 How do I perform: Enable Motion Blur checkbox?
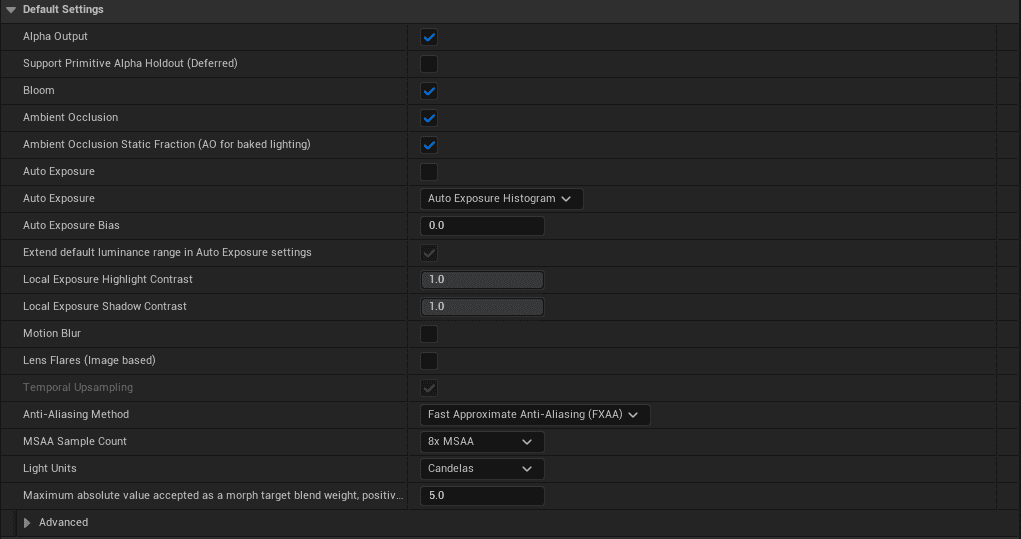428,334
